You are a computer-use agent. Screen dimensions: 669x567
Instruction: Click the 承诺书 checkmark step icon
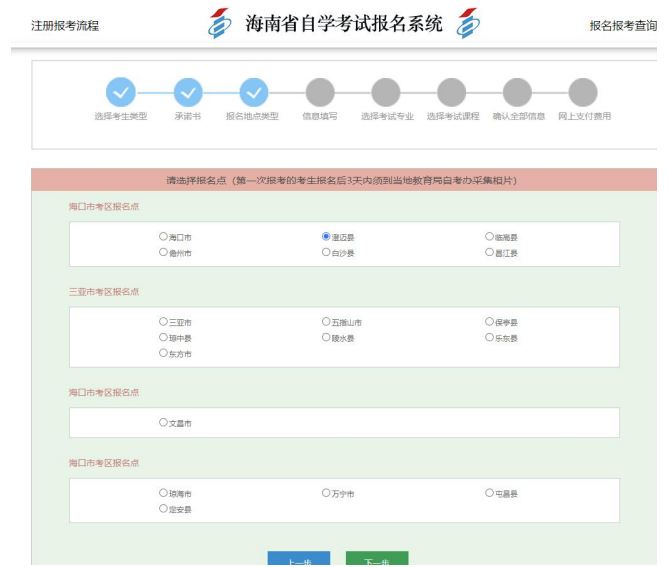188,93
